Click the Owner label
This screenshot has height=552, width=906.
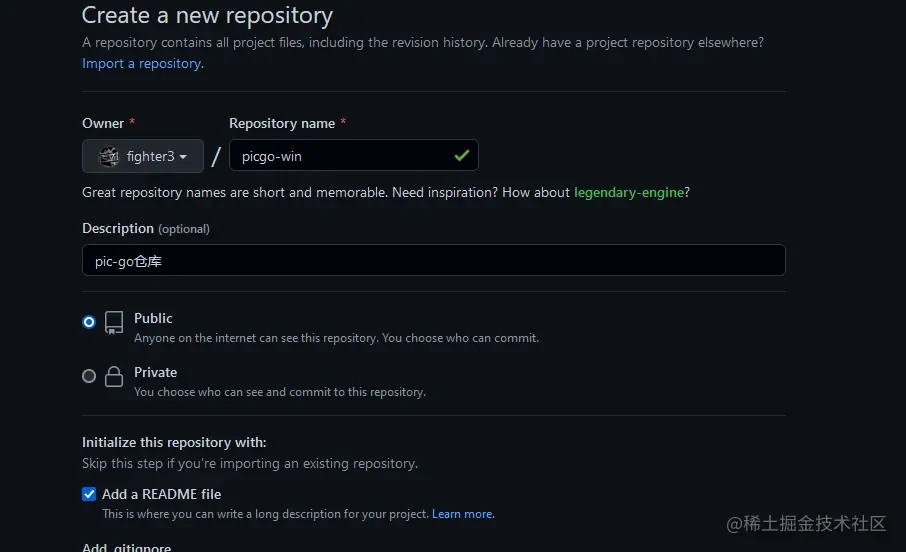coord(103,123)
